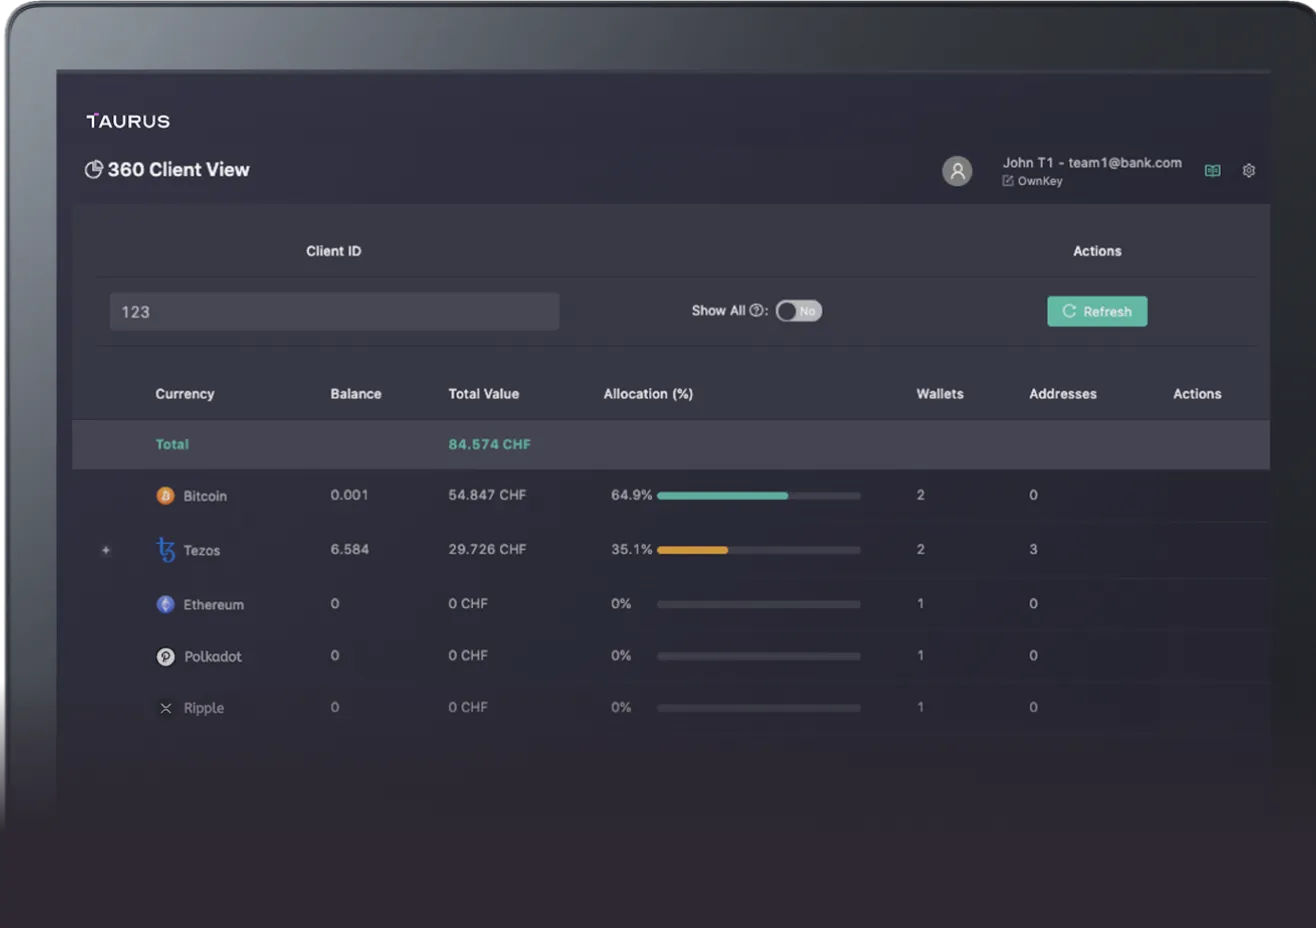1316x928 pixels.
Task: Click the Show All help icon
Action: coord(756,311)
